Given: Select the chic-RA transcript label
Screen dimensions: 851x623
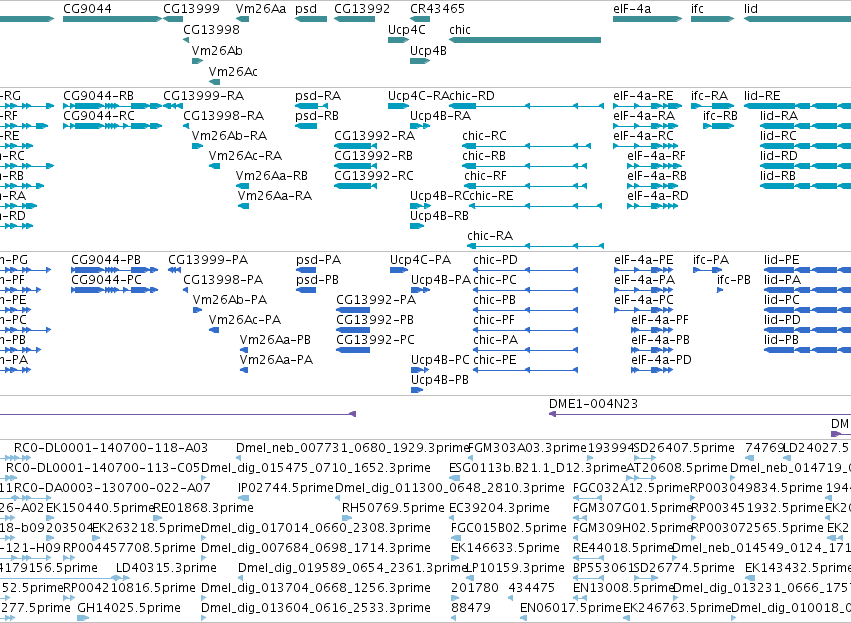Looking at the screenshot, I should (490, 236).
